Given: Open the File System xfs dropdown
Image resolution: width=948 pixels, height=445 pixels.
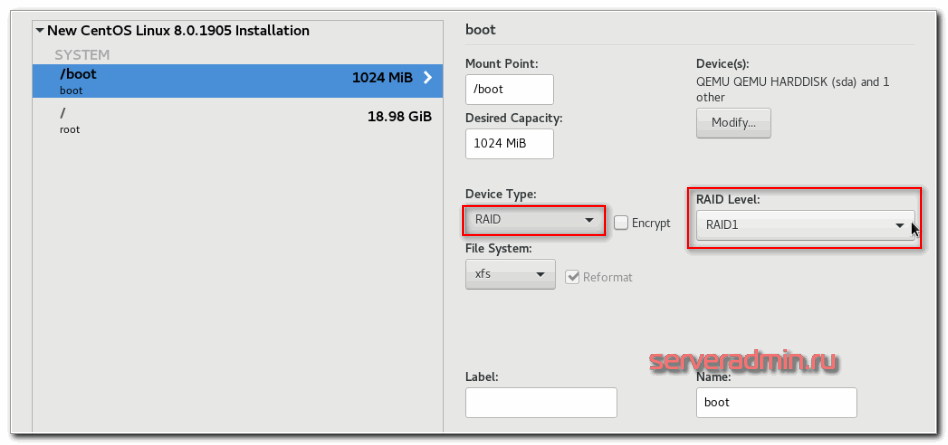Looking at the screenshot, I should 510,274.
